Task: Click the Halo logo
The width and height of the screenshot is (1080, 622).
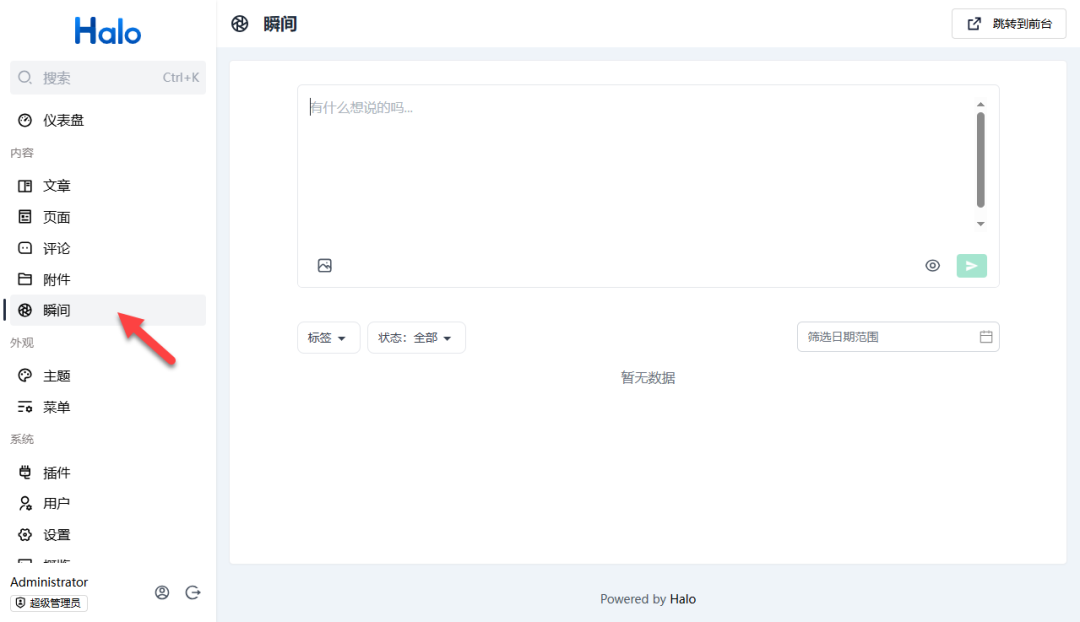Action: (x=107, y=31)
